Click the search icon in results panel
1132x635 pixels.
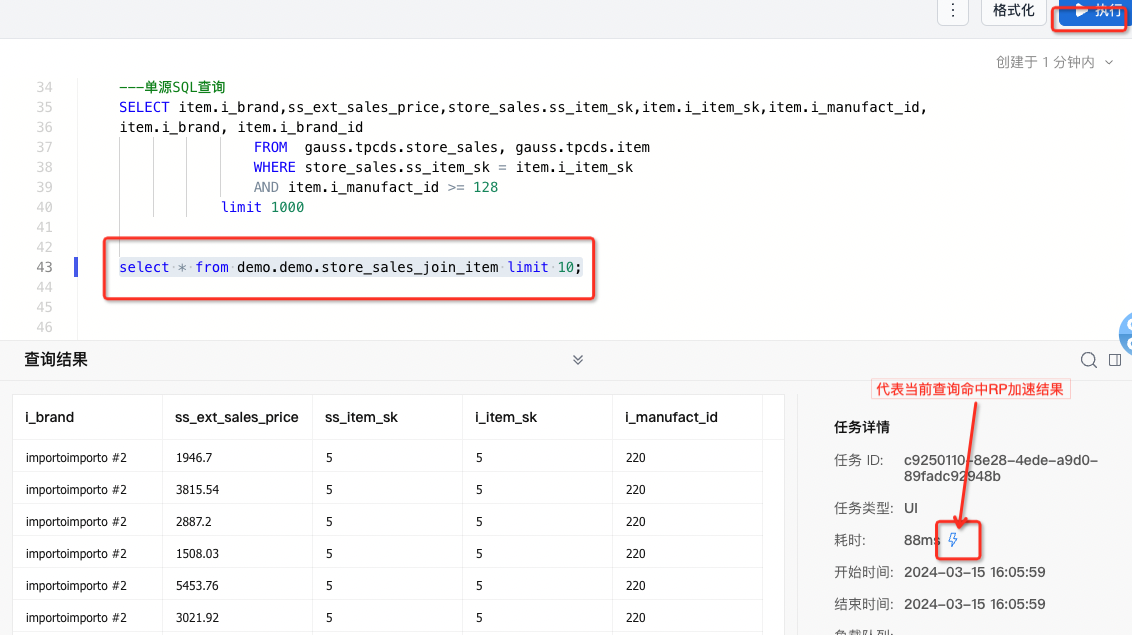pos(1088,360)
